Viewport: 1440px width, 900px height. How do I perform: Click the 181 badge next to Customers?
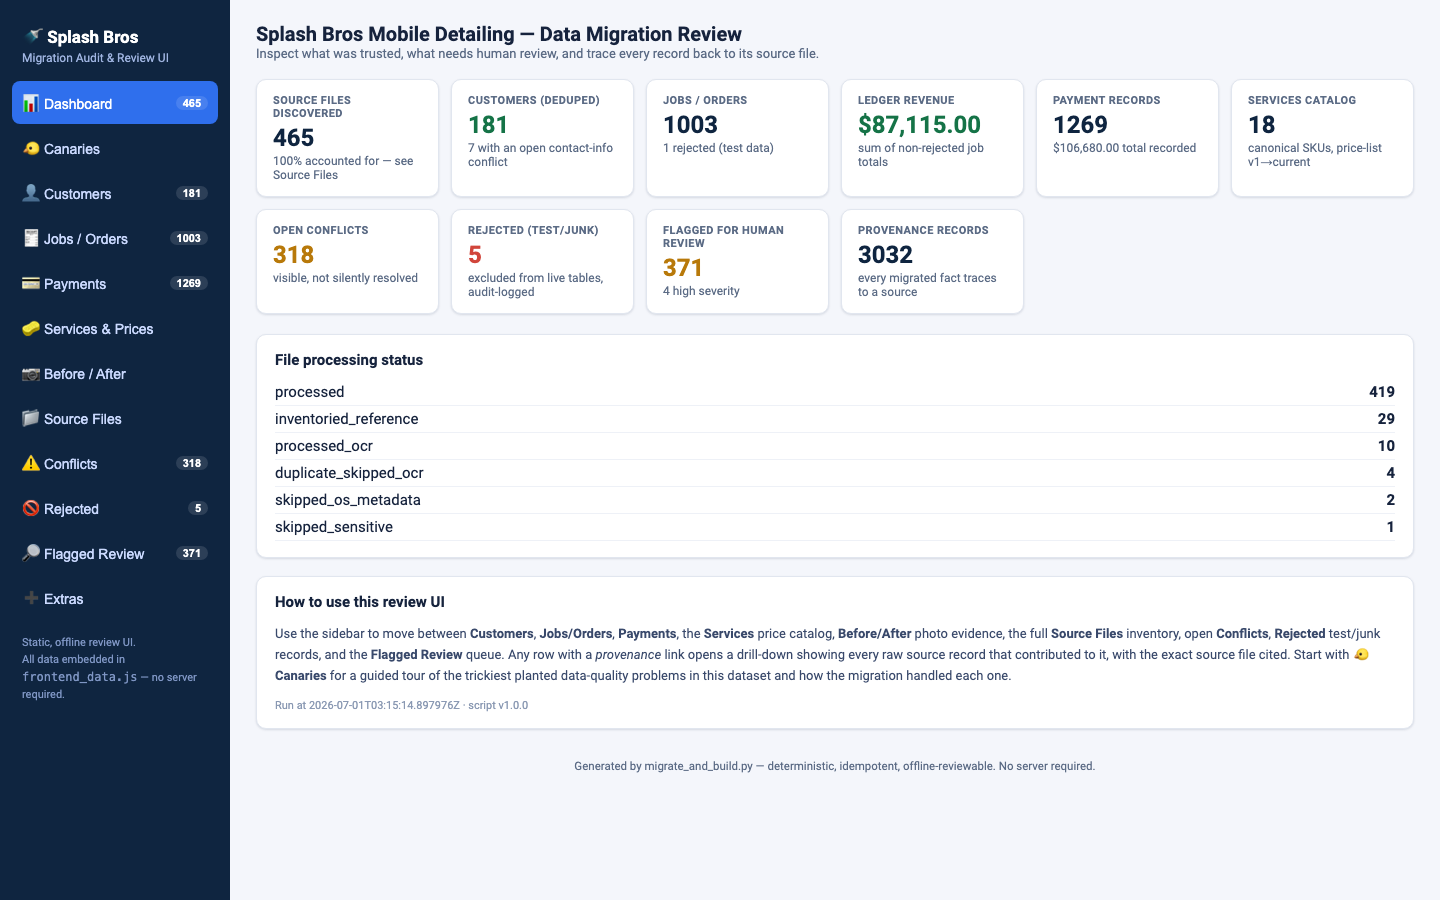(192, 193)
